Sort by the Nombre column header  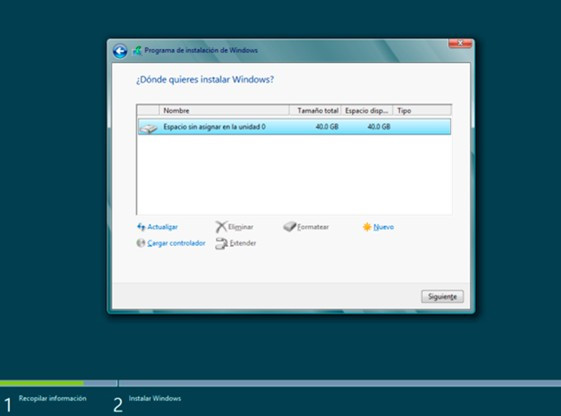[x=224, y=111]
